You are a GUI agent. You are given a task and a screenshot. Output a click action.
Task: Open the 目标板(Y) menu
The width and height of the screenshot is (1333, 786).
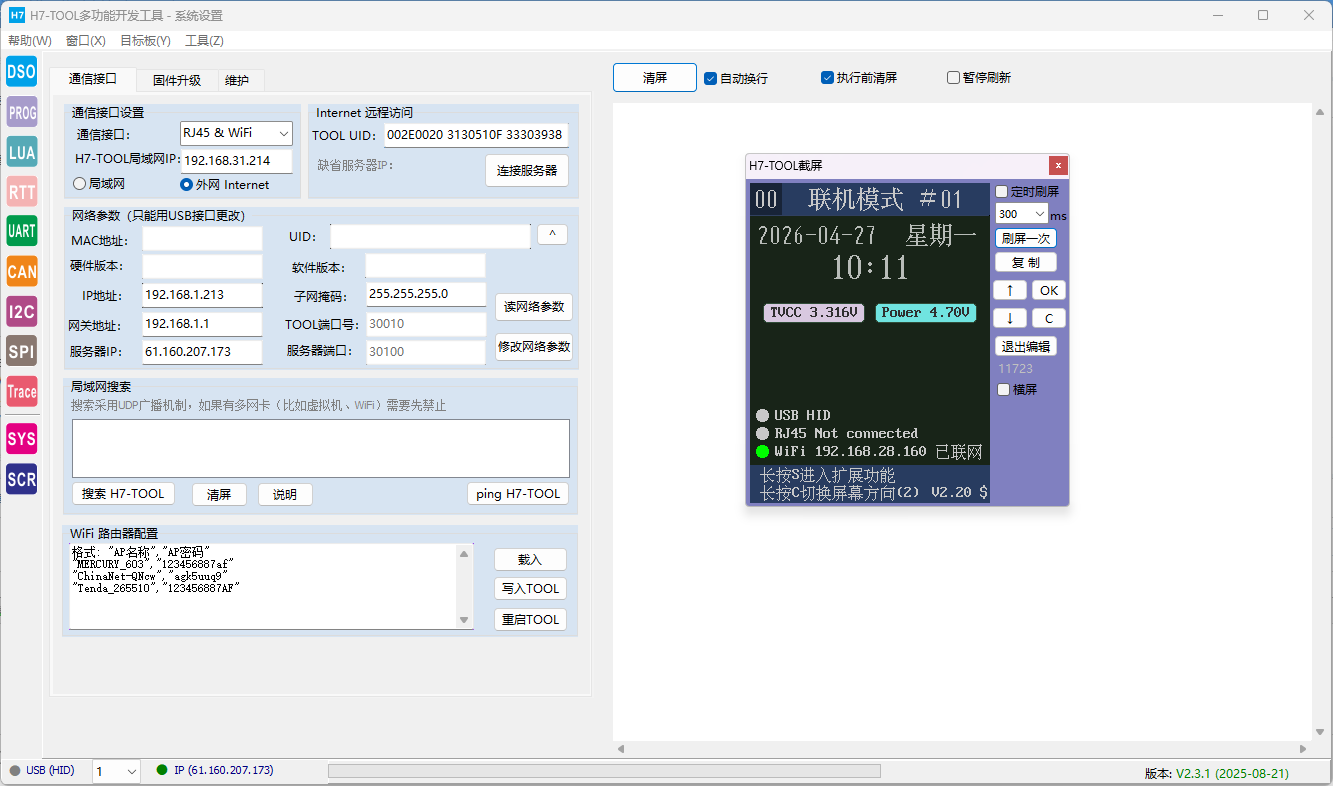pos(145,41)
